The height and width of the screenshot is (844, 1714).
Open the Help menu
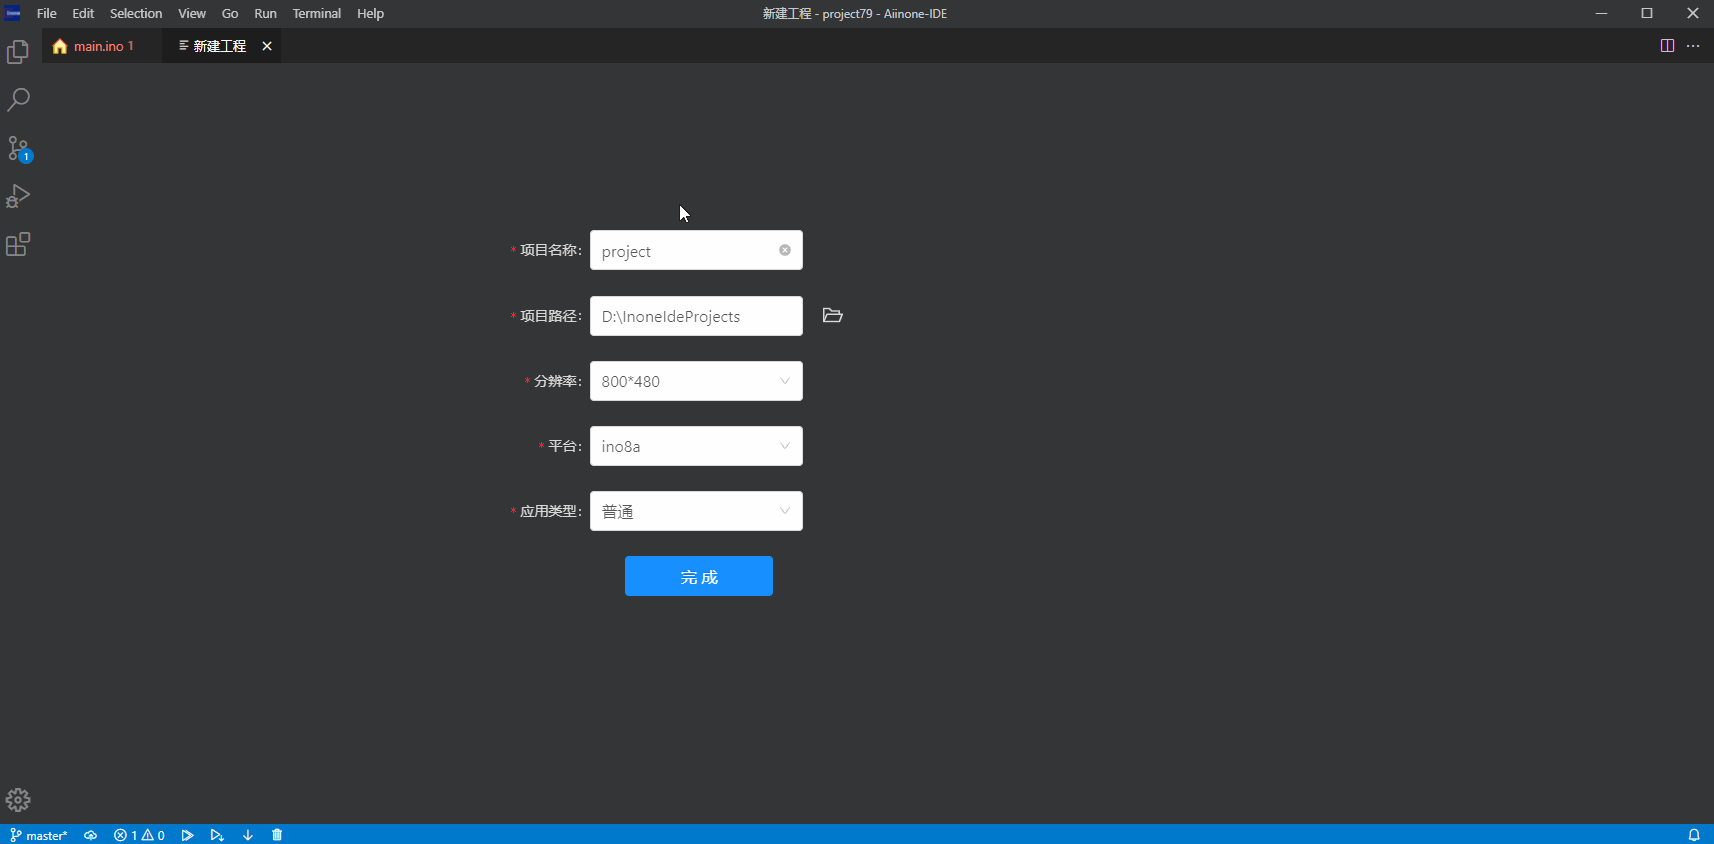[x=370, y=13]
